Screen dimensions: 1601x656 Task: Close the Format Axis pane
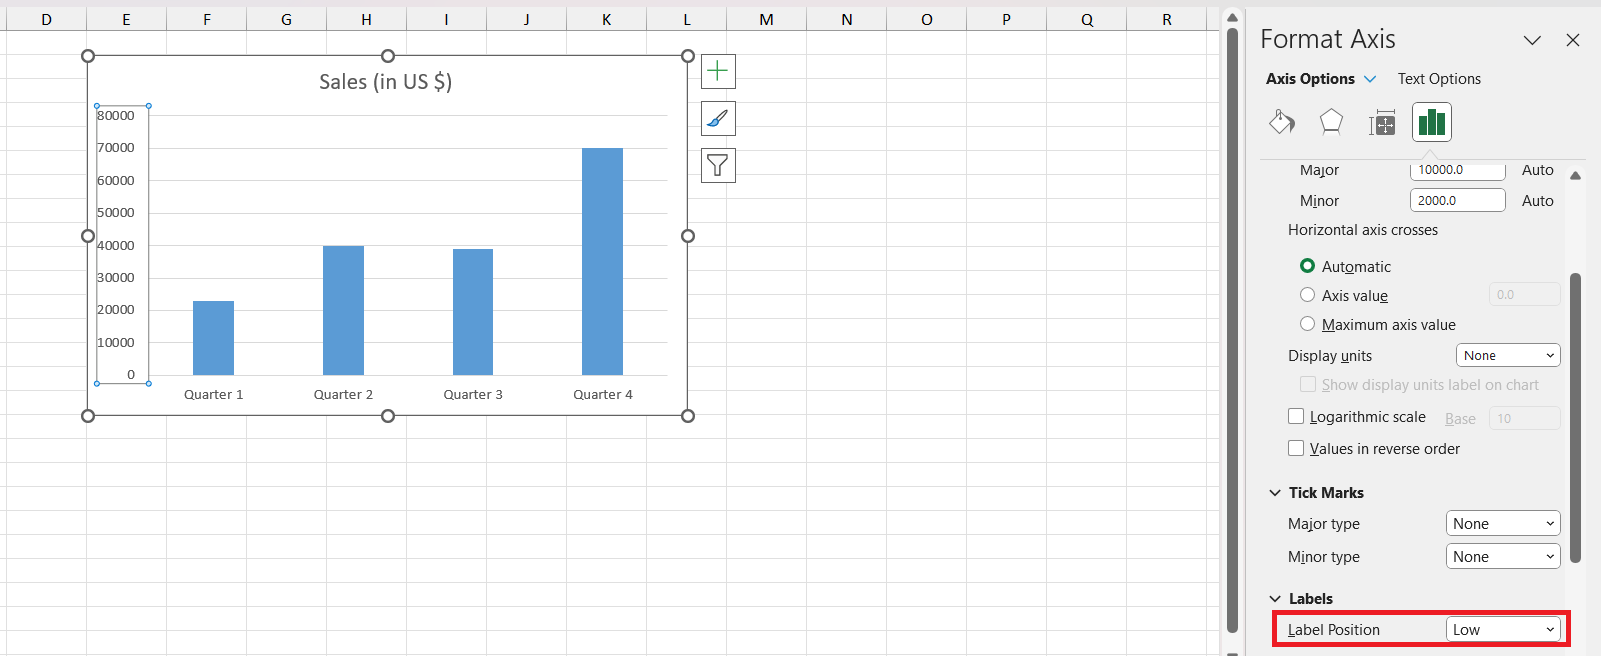pos(1573,40)
